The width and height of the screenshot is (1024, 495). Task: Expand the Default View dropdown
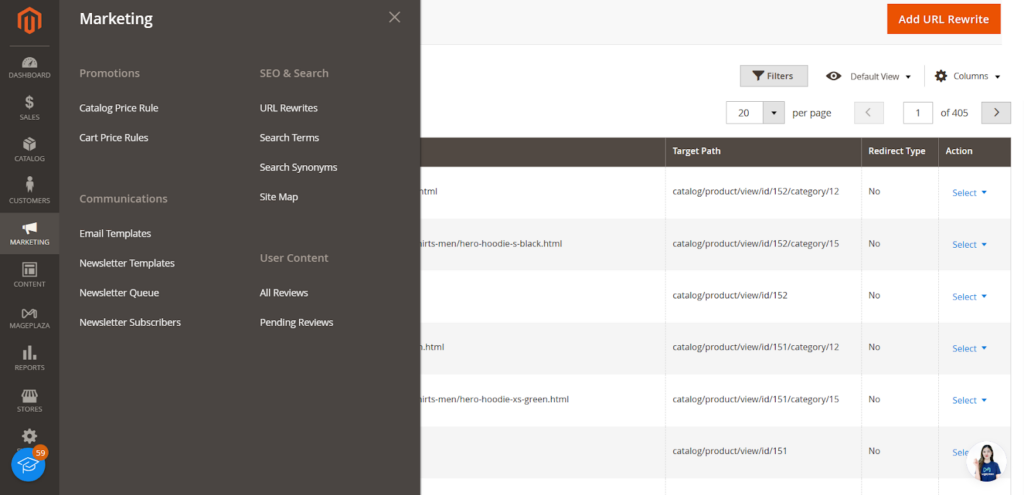pos(868,76)
